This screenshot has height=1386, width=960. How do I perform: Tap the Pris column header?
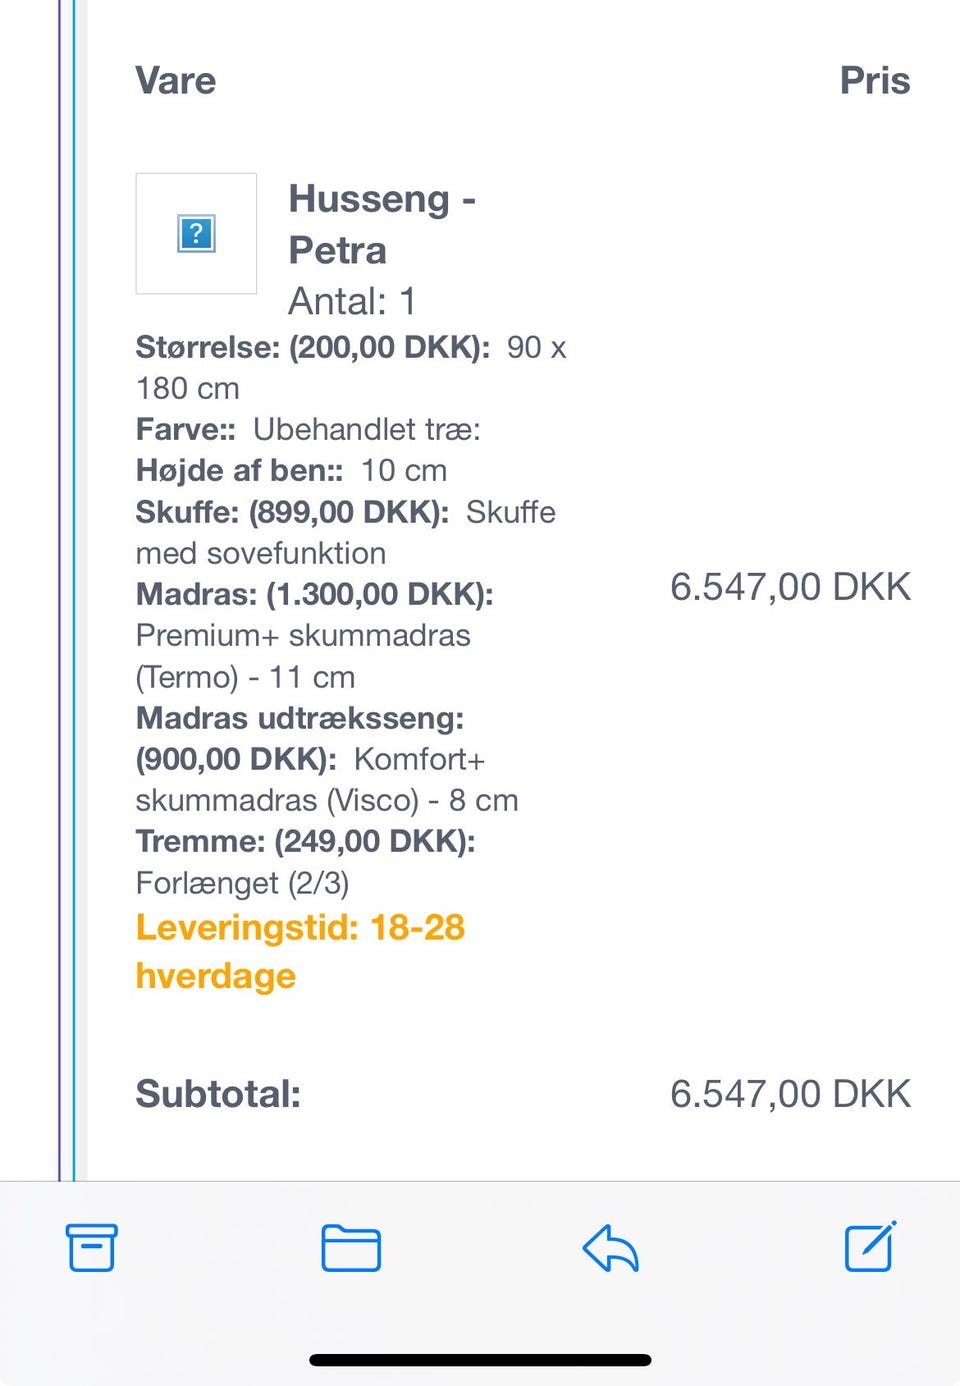(875, 80)
